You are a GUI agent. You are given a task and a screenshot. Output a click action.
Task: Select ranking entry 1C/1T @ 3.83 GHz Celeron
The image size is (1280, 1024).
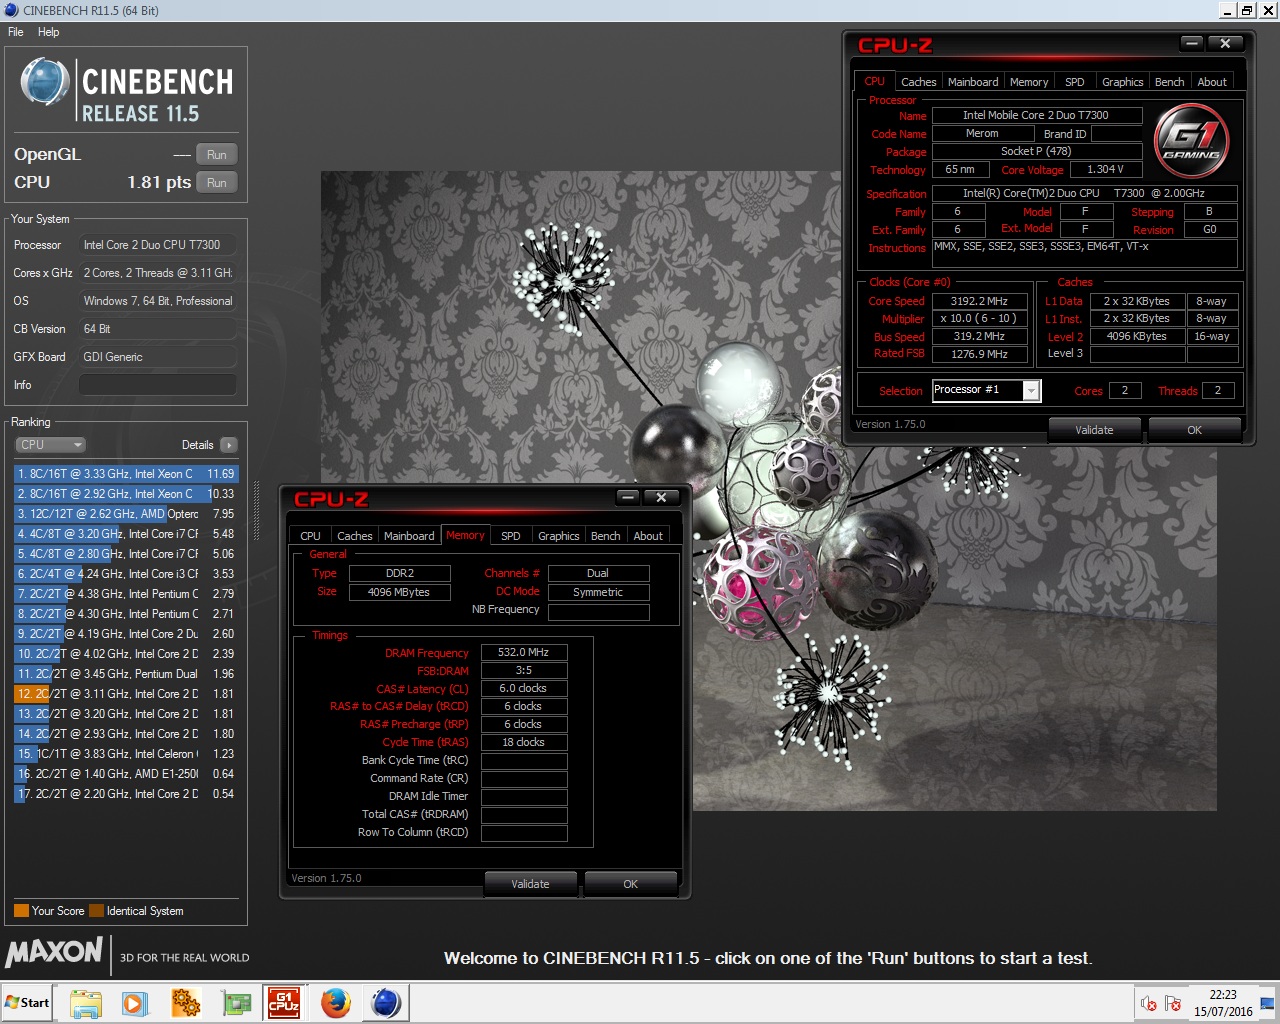coord(126,754)
